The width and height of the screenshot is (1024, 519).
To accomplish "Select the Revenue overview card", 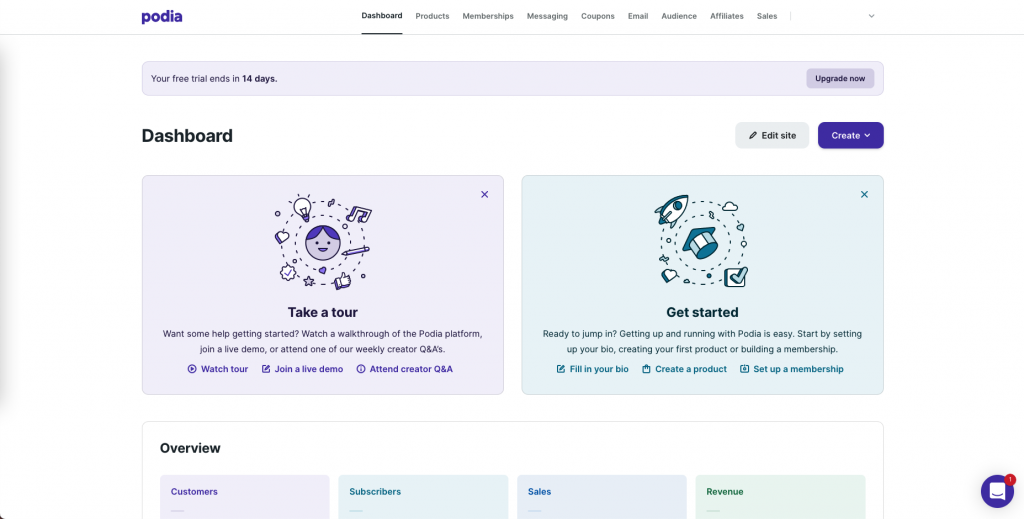I will pyautogui.click(x=780, y=497).
